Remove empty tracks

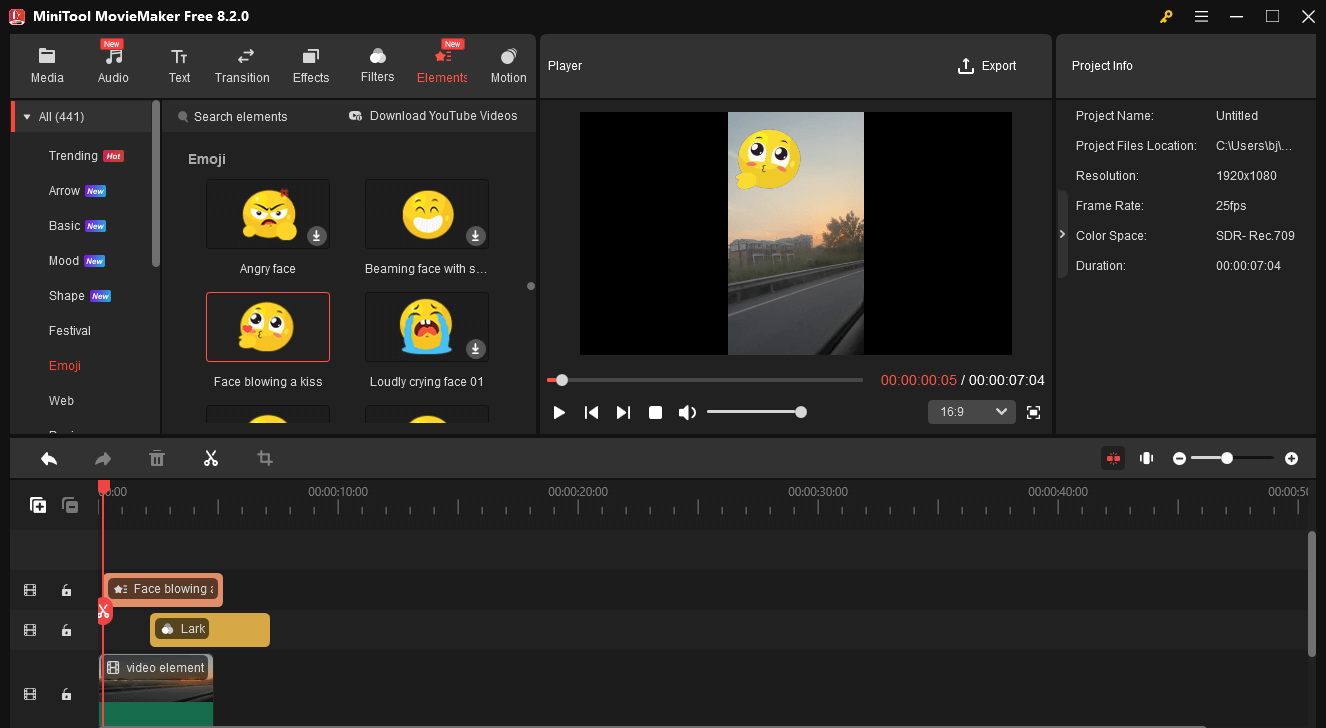click(70, 505)
